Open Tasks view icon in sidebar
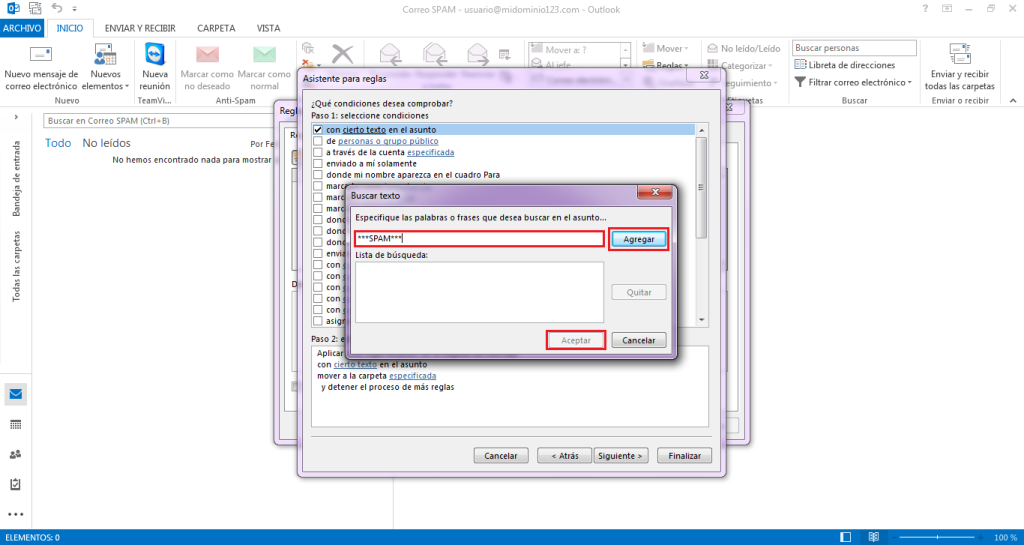This screenshot has height=545, width=1024. point(16,485)
